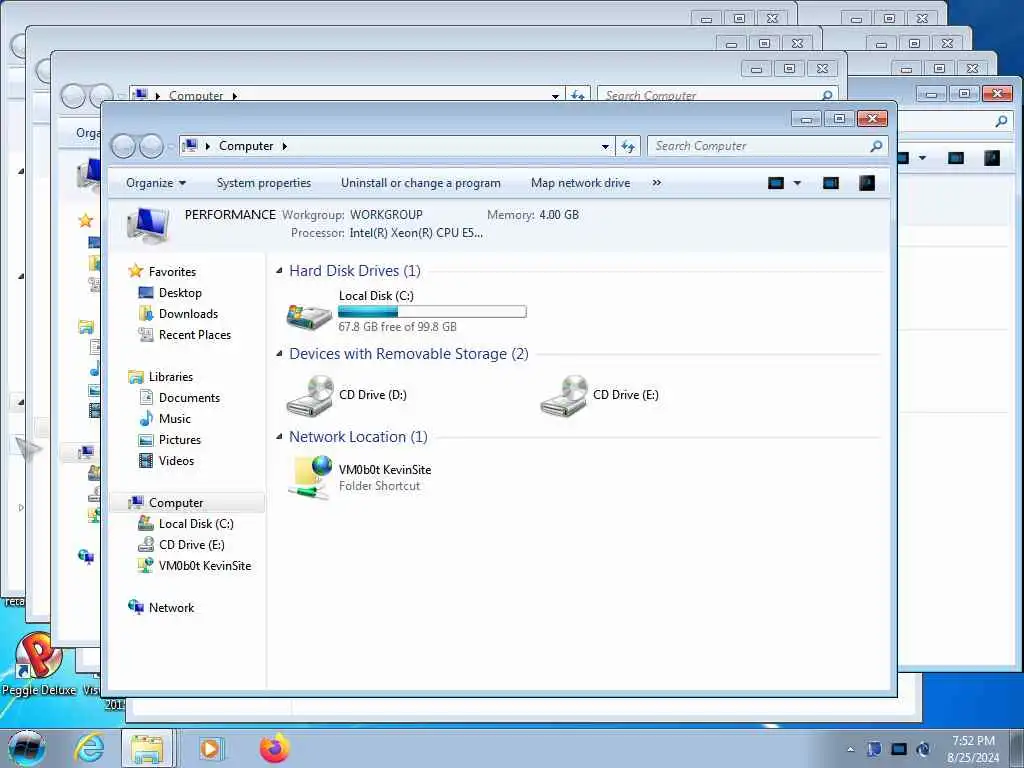This screenshot has height=768, width=1024.
Task: Select Local Disk (C:) in navigation pane
Action: 196,524
